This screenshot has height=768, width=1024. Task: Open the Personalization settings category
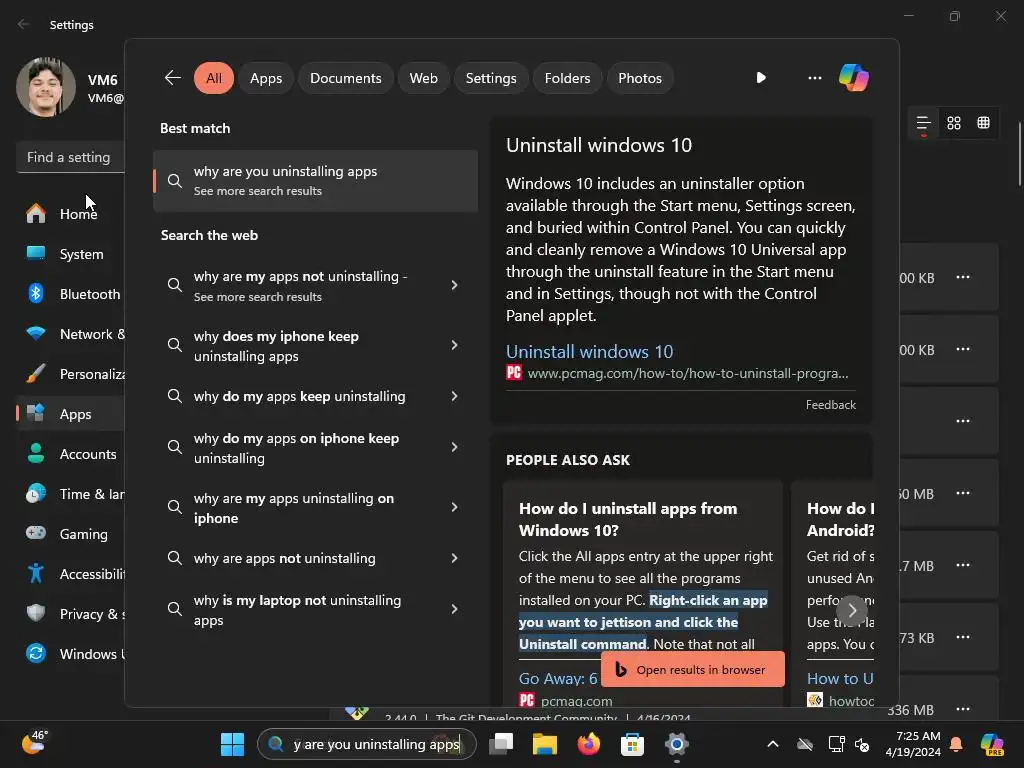point(72,374)
